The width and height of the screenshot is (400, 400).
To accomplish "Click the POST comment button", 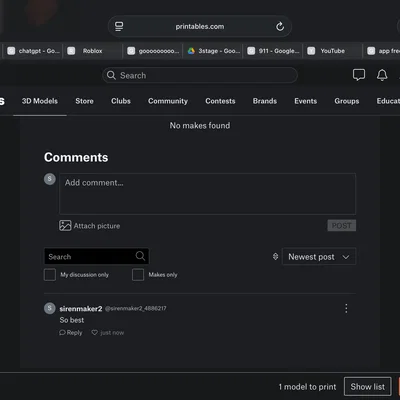I will [x=342, y=226].
